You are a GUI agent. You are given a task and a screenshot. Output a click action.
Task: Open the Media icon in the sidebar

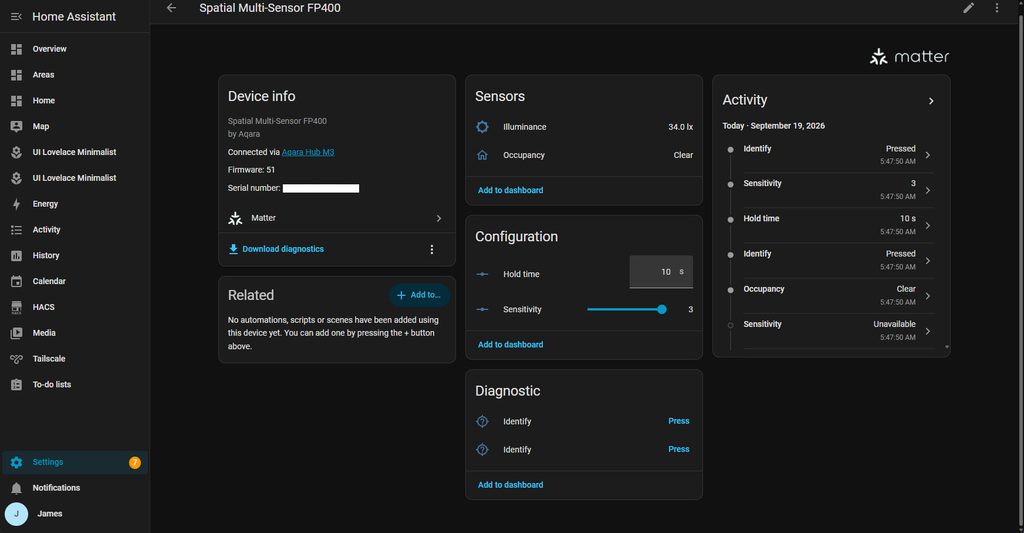click(16, 332)
